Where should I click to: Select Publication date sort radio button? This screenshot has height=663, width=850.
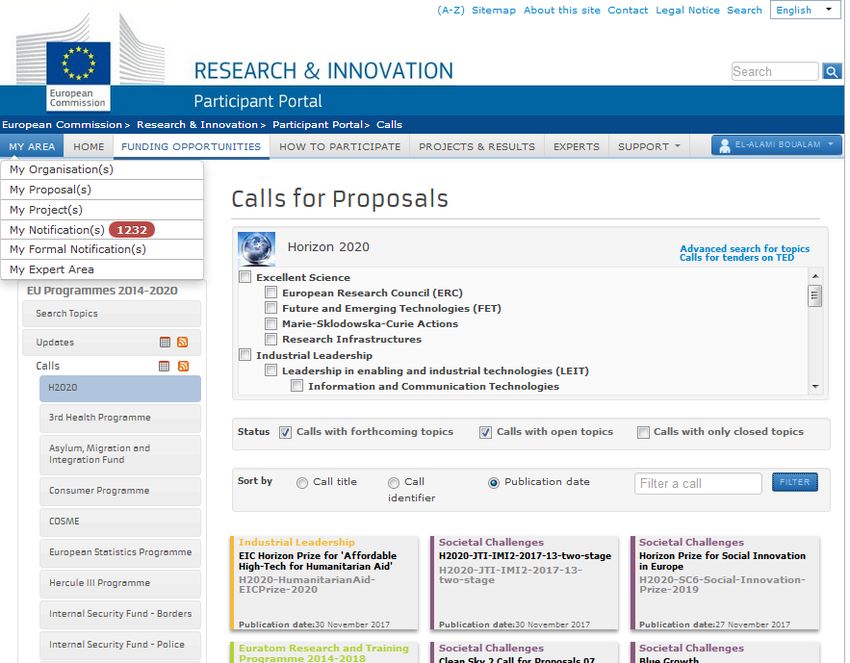coord(493,482)
